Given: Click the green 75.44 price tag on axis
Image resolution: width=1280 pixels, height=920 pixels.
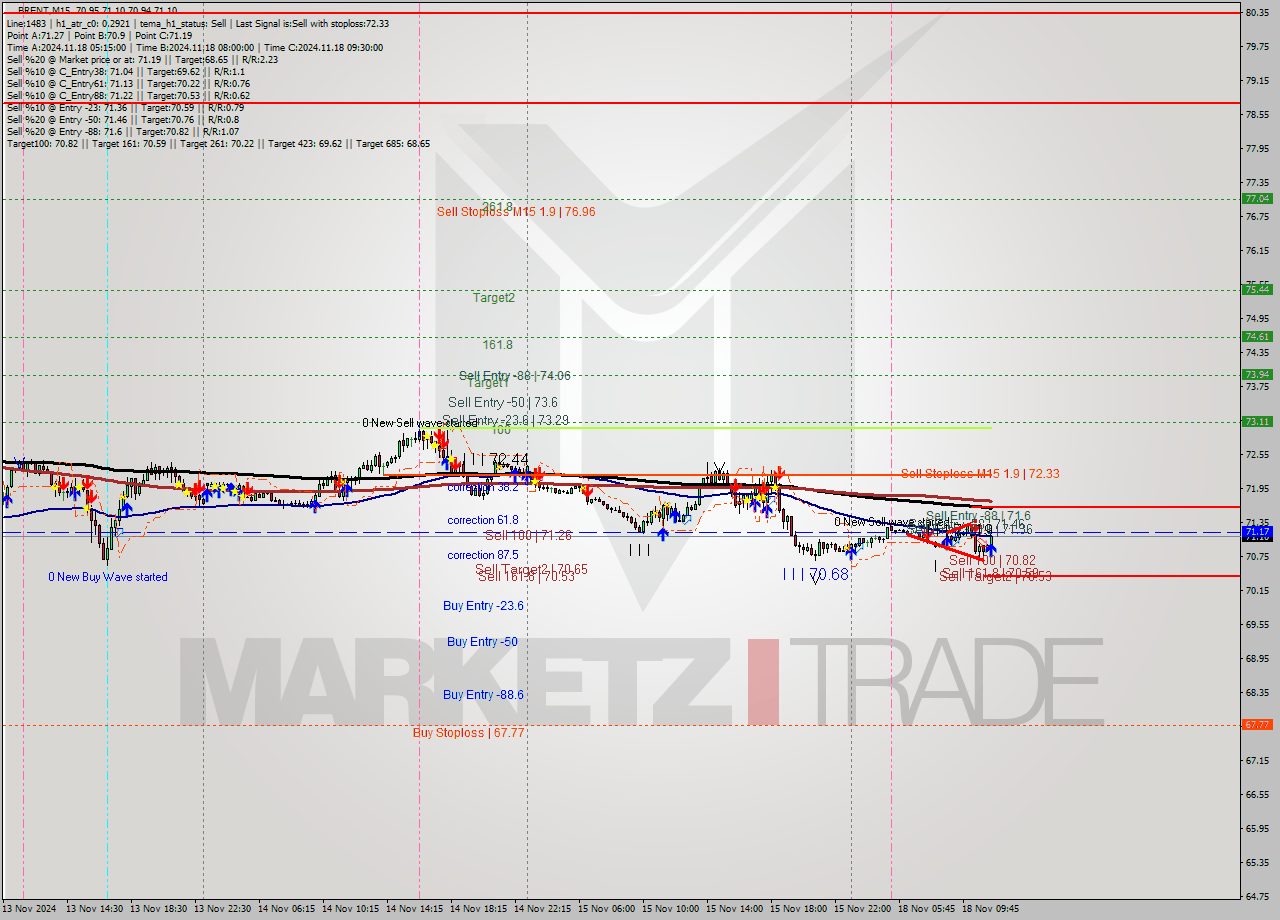Looking at the screenshot, I should 1257,289.
